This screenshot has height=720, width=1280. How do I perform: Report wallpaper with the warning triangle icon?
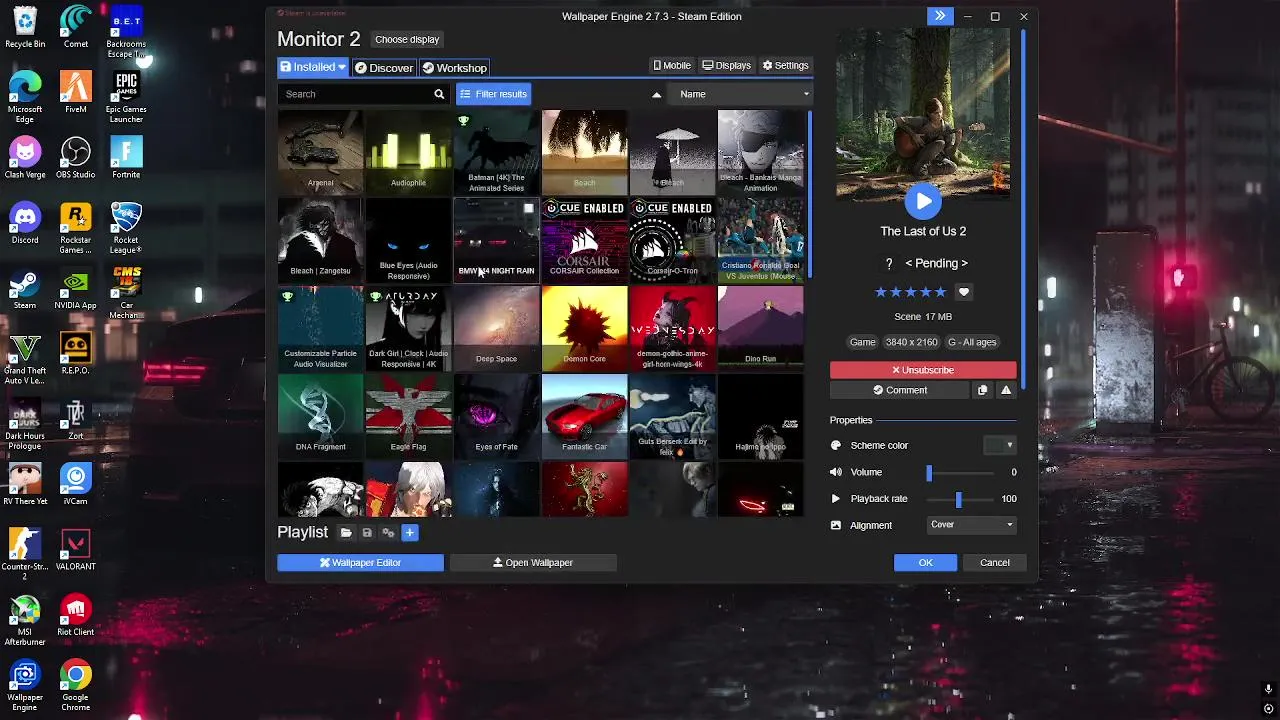point(1006,390)
